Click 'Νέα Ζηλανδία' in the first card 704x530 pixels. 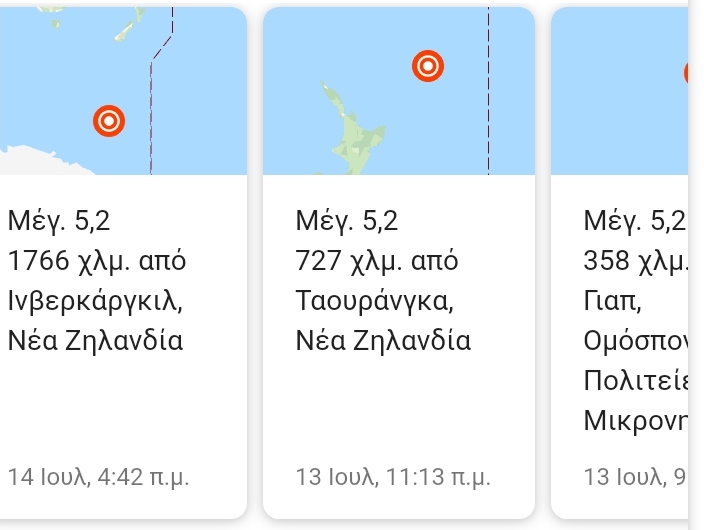[x=95, y=340]
